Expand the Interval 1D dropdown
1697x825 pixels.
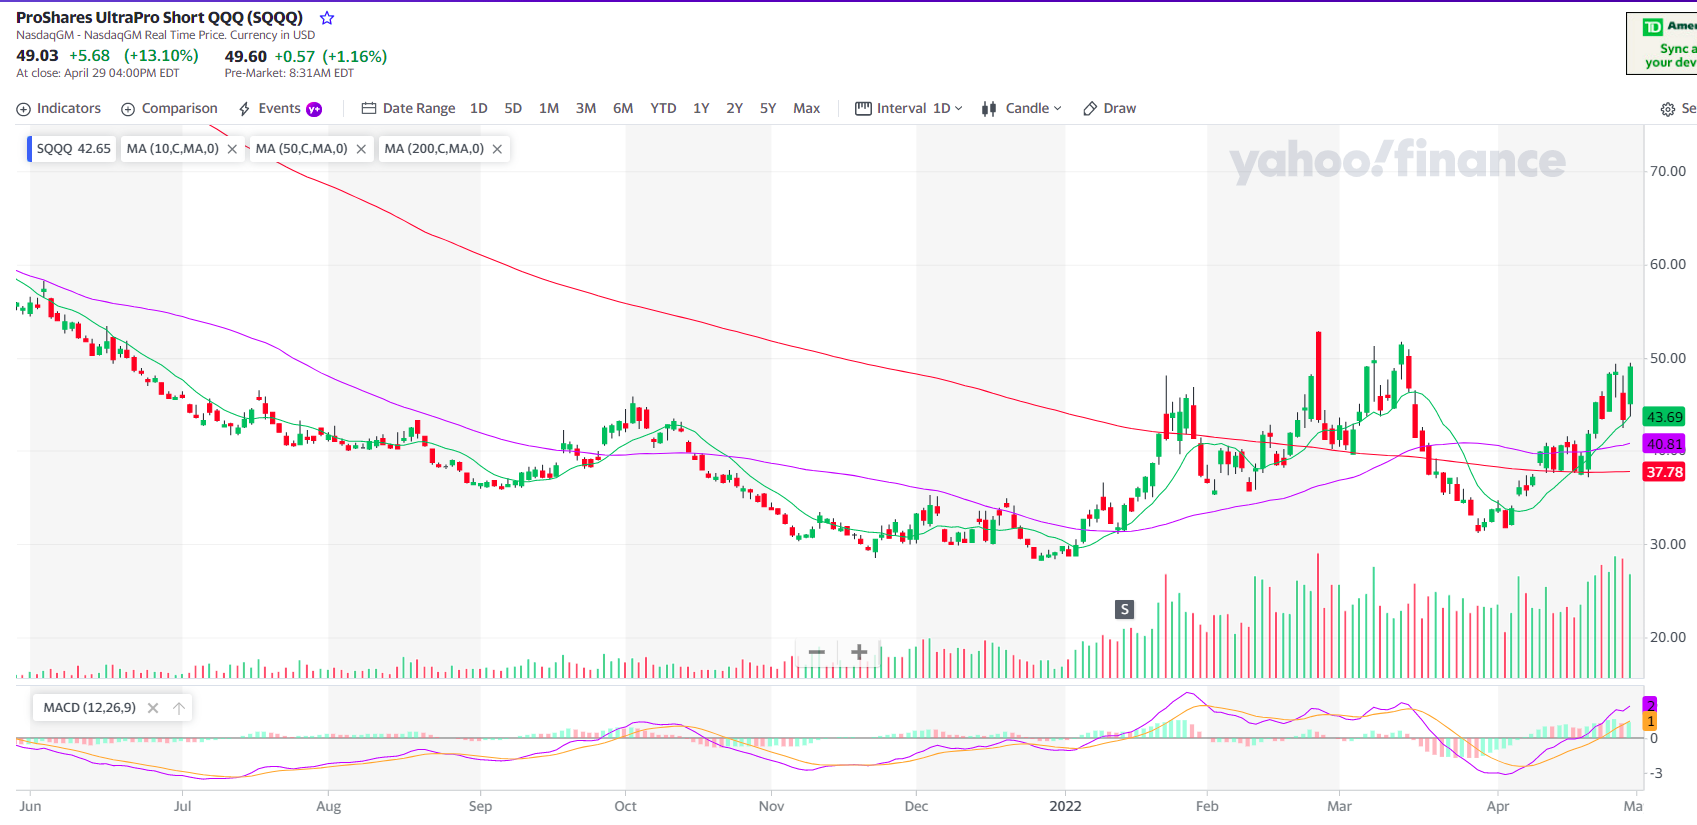pyautogui.click(x=909, y=108)
